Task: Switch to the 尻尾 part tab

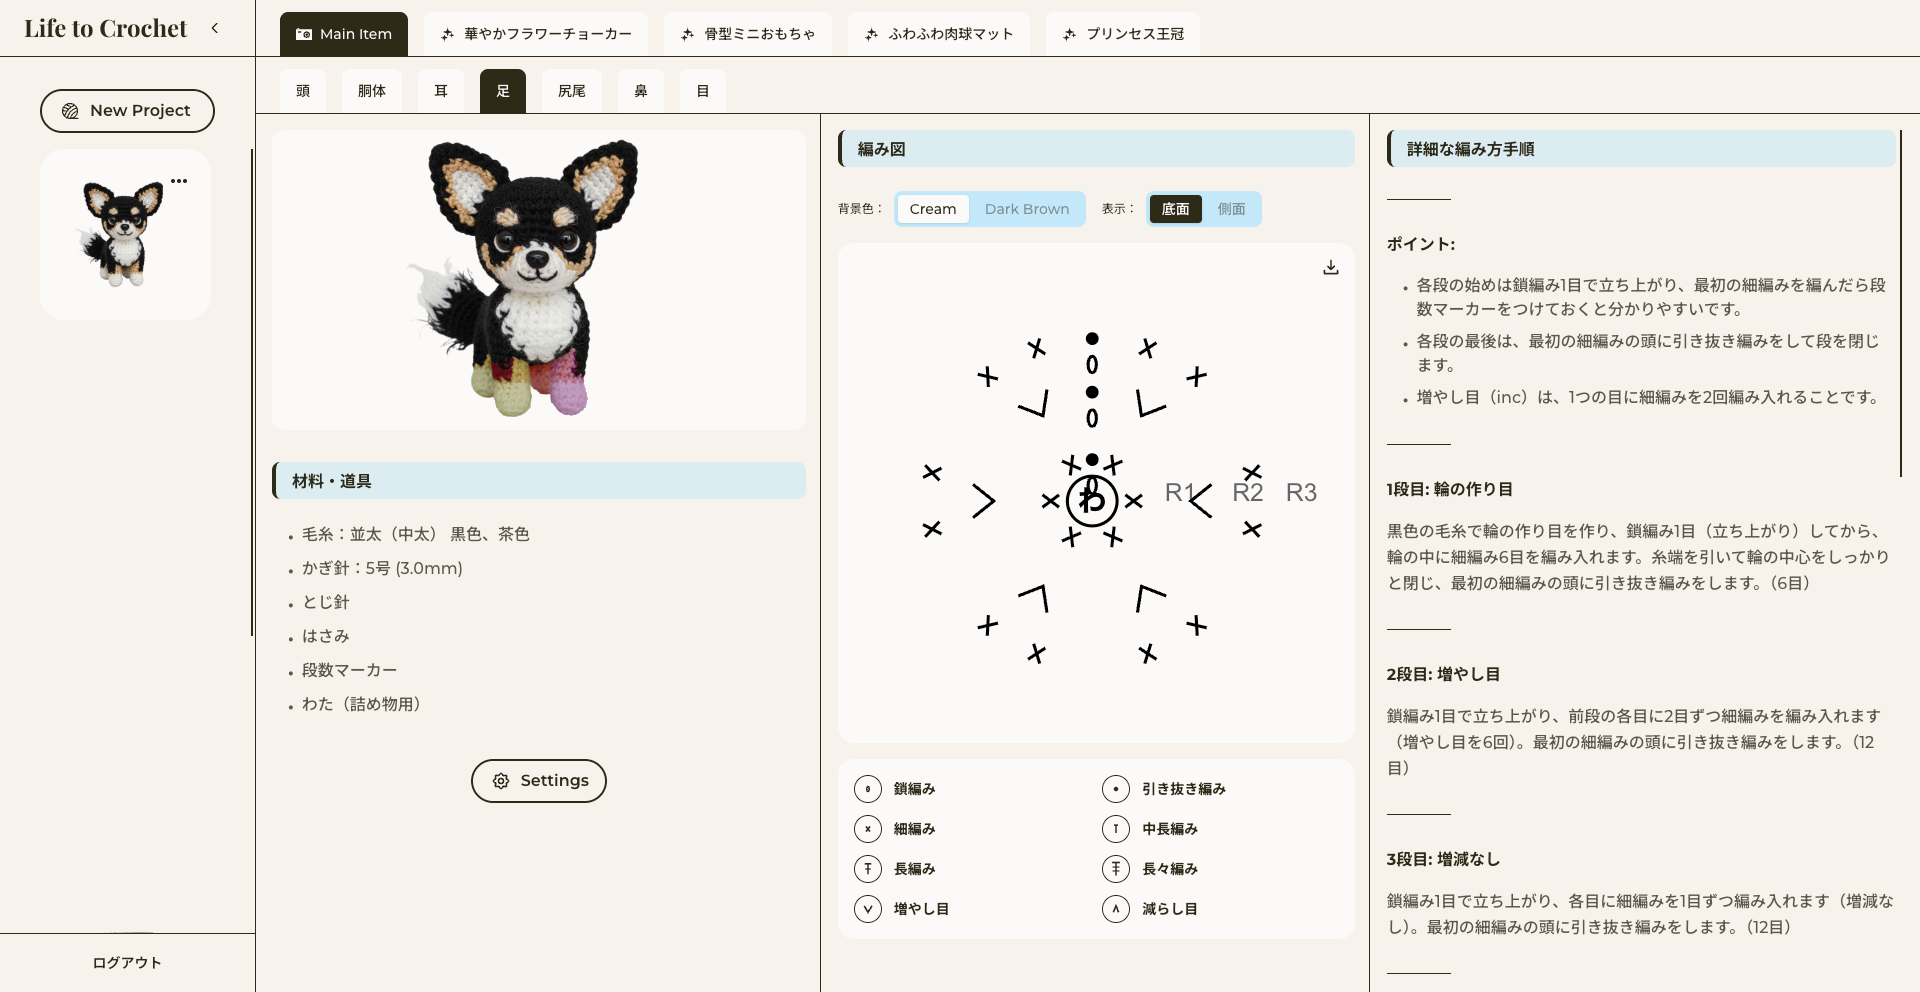Action: 571,91
